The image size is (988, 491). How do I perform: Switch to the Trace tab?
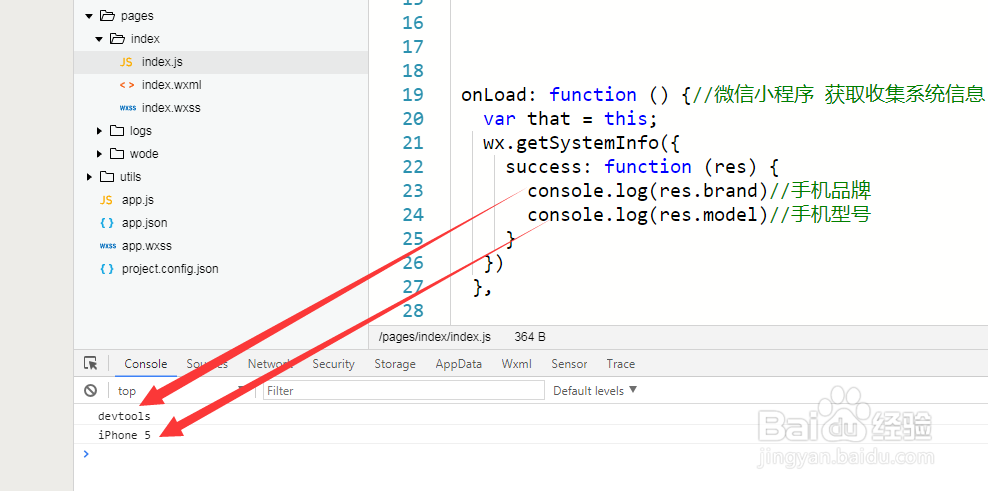point(621,364)
